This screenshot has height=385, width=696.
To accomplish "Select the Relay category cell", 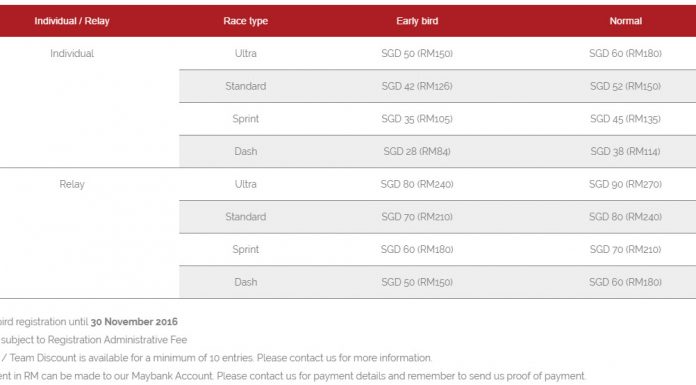I will 72,184.
